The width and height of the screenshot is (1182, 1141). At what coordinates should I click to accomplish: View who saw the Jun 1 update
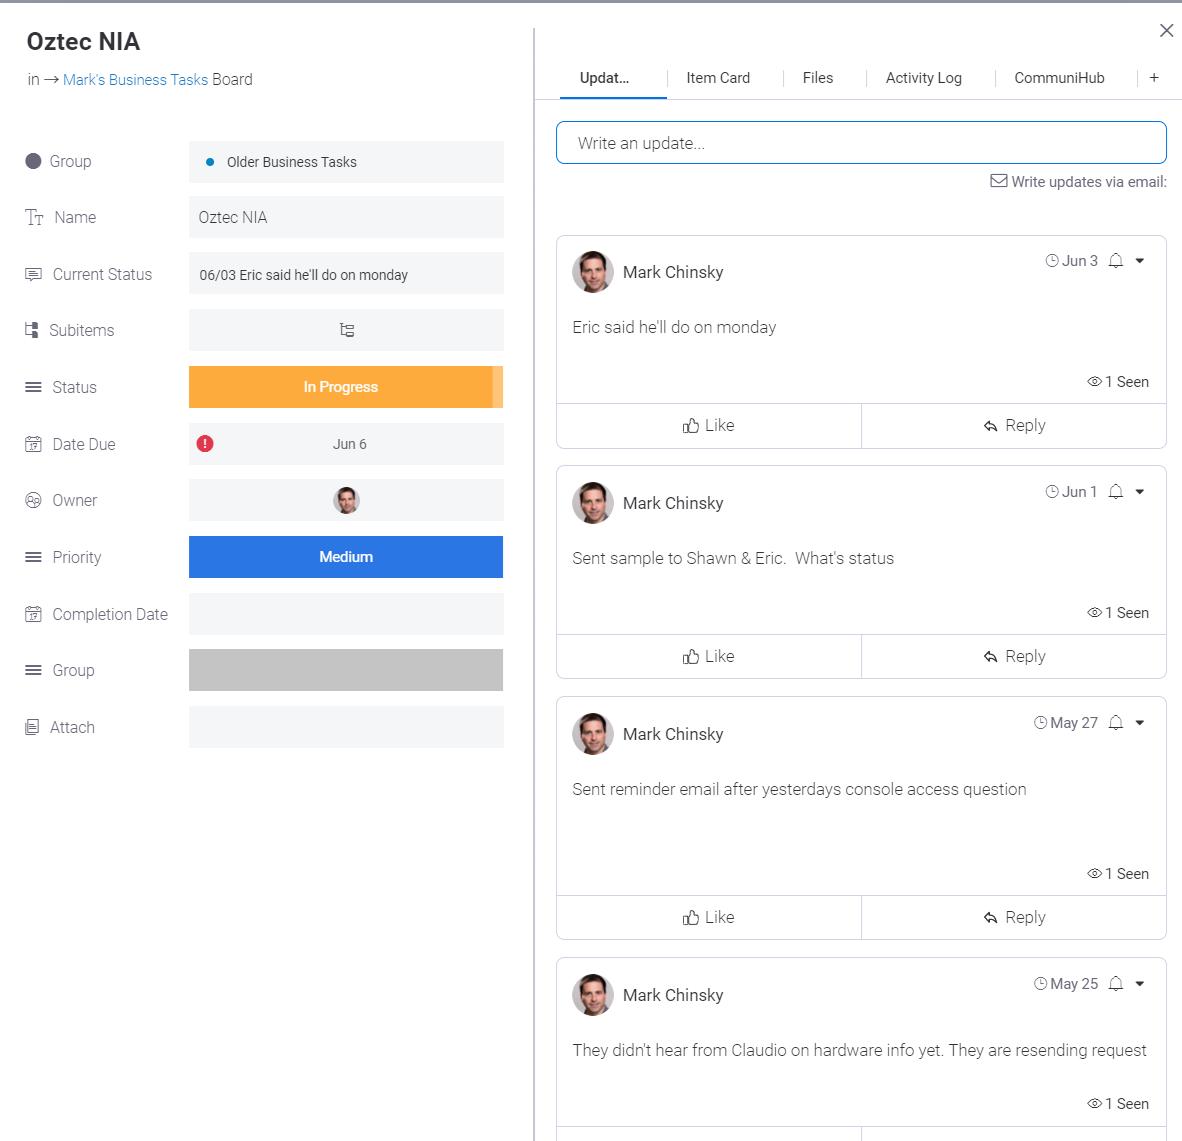pyautogui.click(x=1118, y=613)
